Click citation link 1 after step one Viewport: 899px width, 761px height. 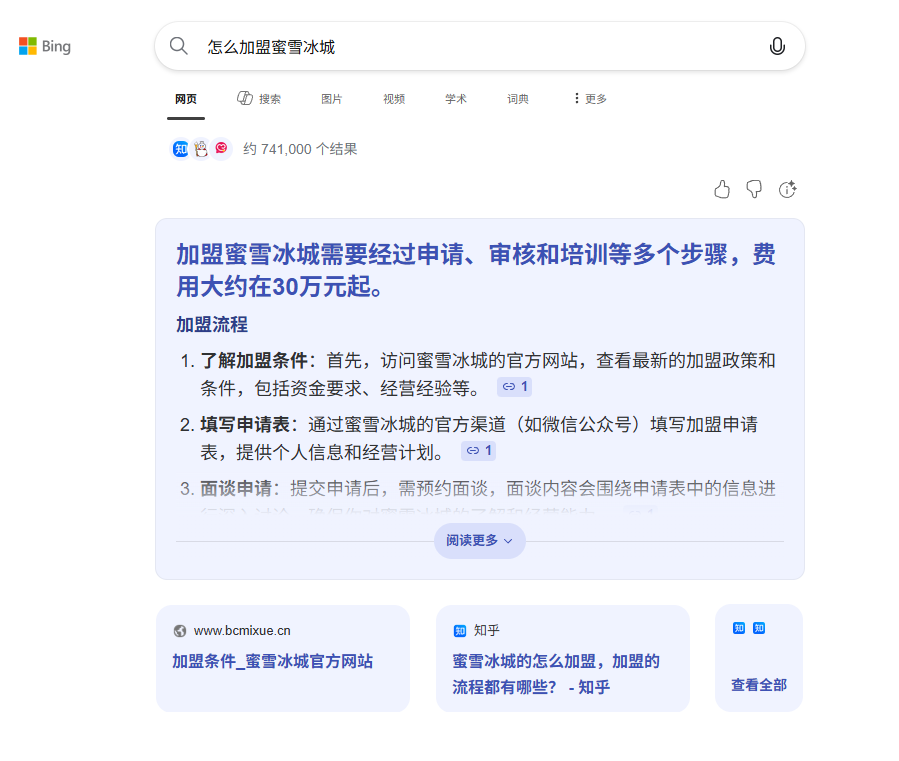(x=515, y=387)
